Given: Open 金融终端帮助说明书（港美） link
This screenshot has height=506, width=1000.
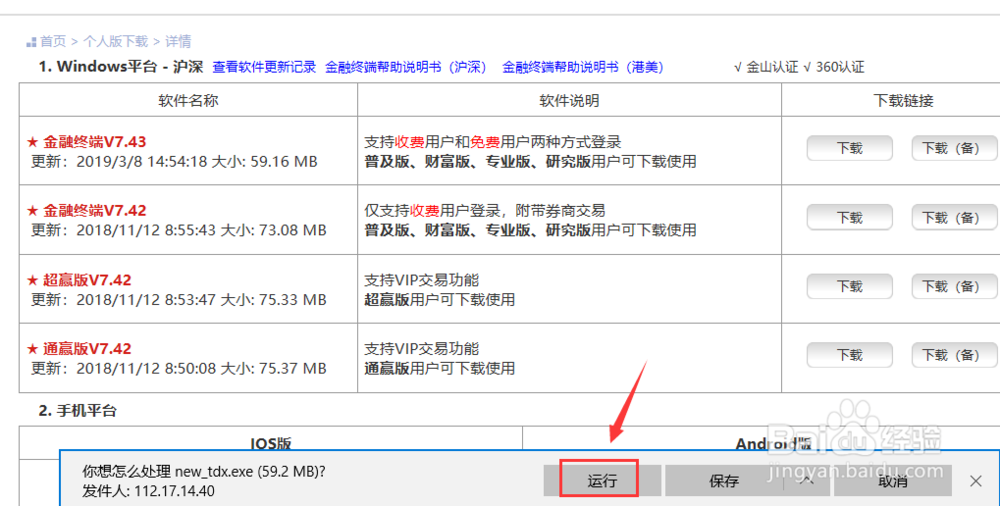Looking at the screenshot, I should coord(584,67).
